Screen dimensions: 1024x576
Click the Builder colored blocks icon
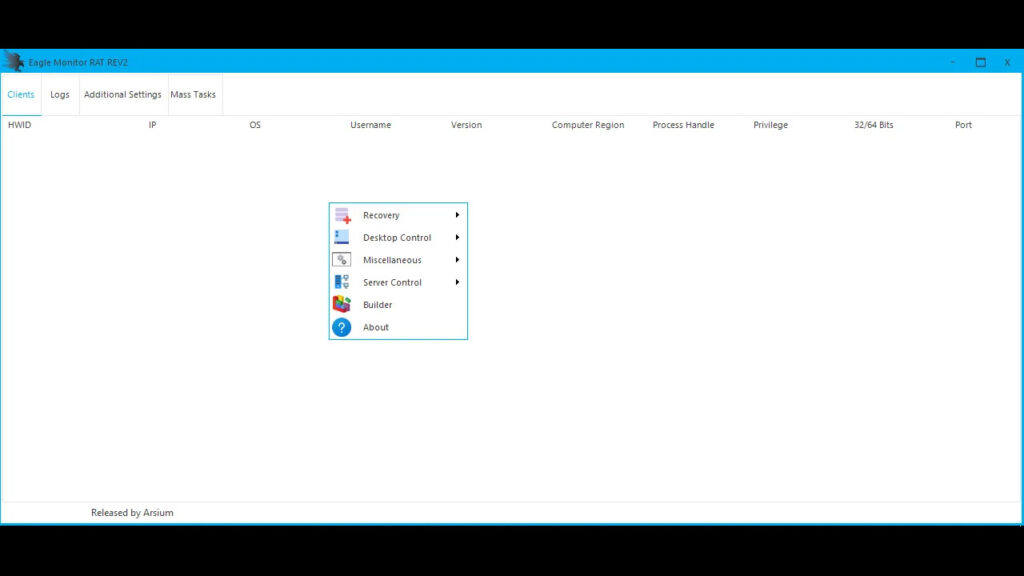342,304
